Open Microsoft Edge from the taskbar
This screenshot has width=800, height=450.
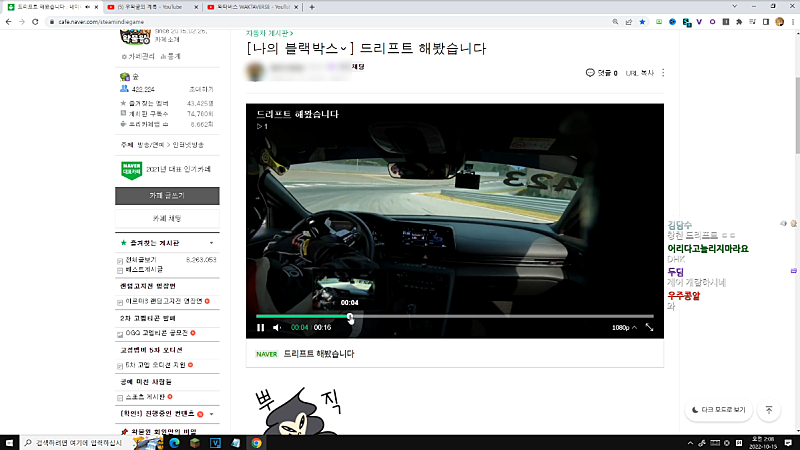pyautogui.click(x=174, y=443)
